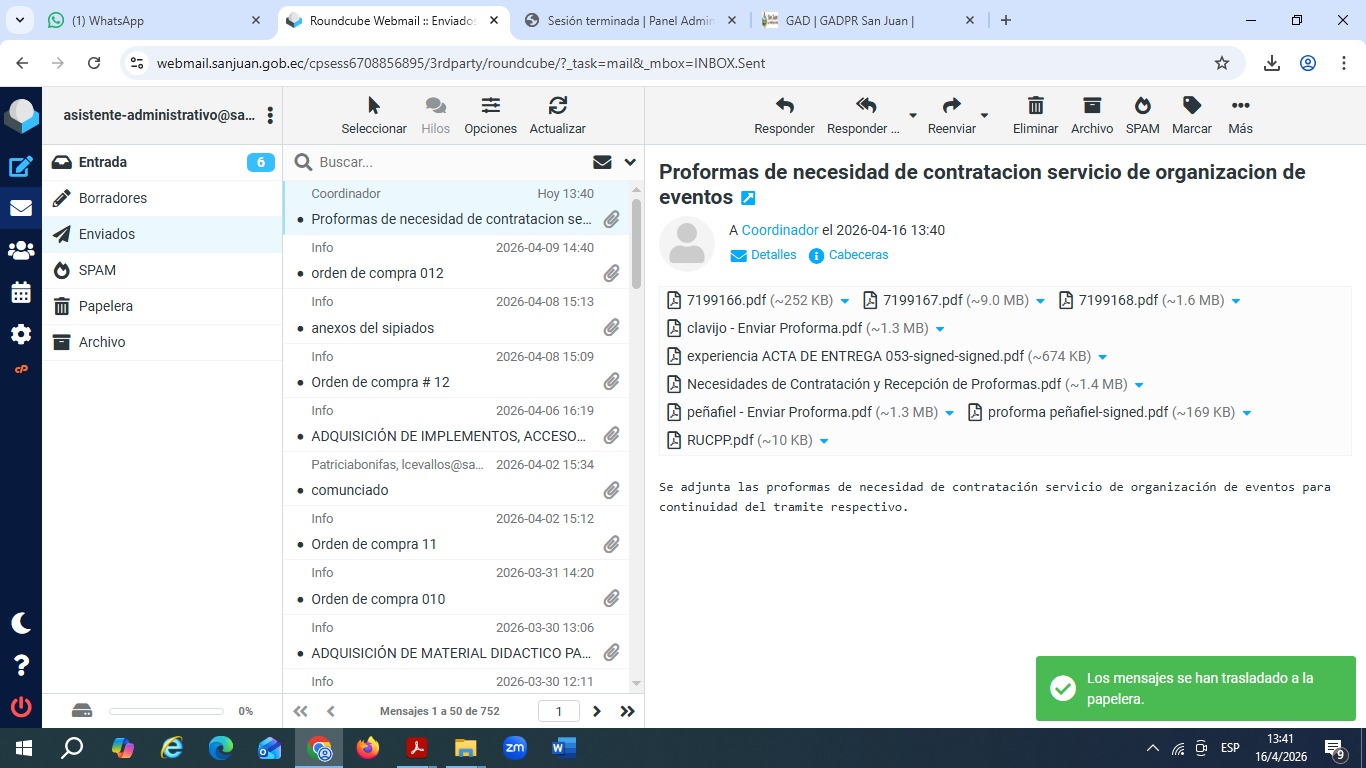Click the Actualizar refresh icon
This screenshot has width=1366, height=768.
tap(557, 106)
